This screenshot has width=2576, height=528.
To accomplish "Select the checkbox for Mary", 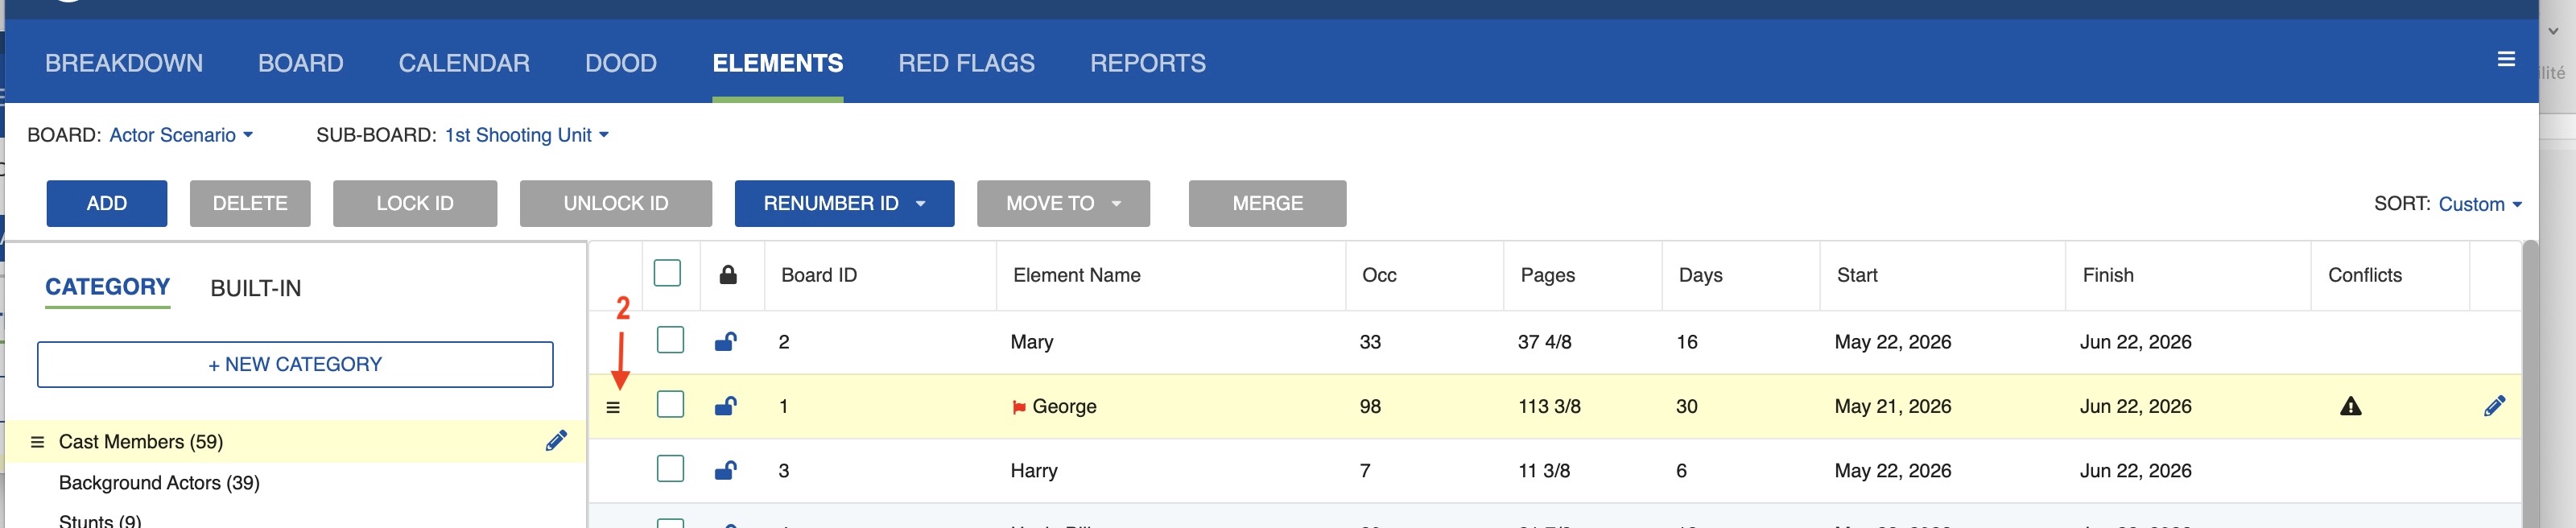I will point(670,340).
